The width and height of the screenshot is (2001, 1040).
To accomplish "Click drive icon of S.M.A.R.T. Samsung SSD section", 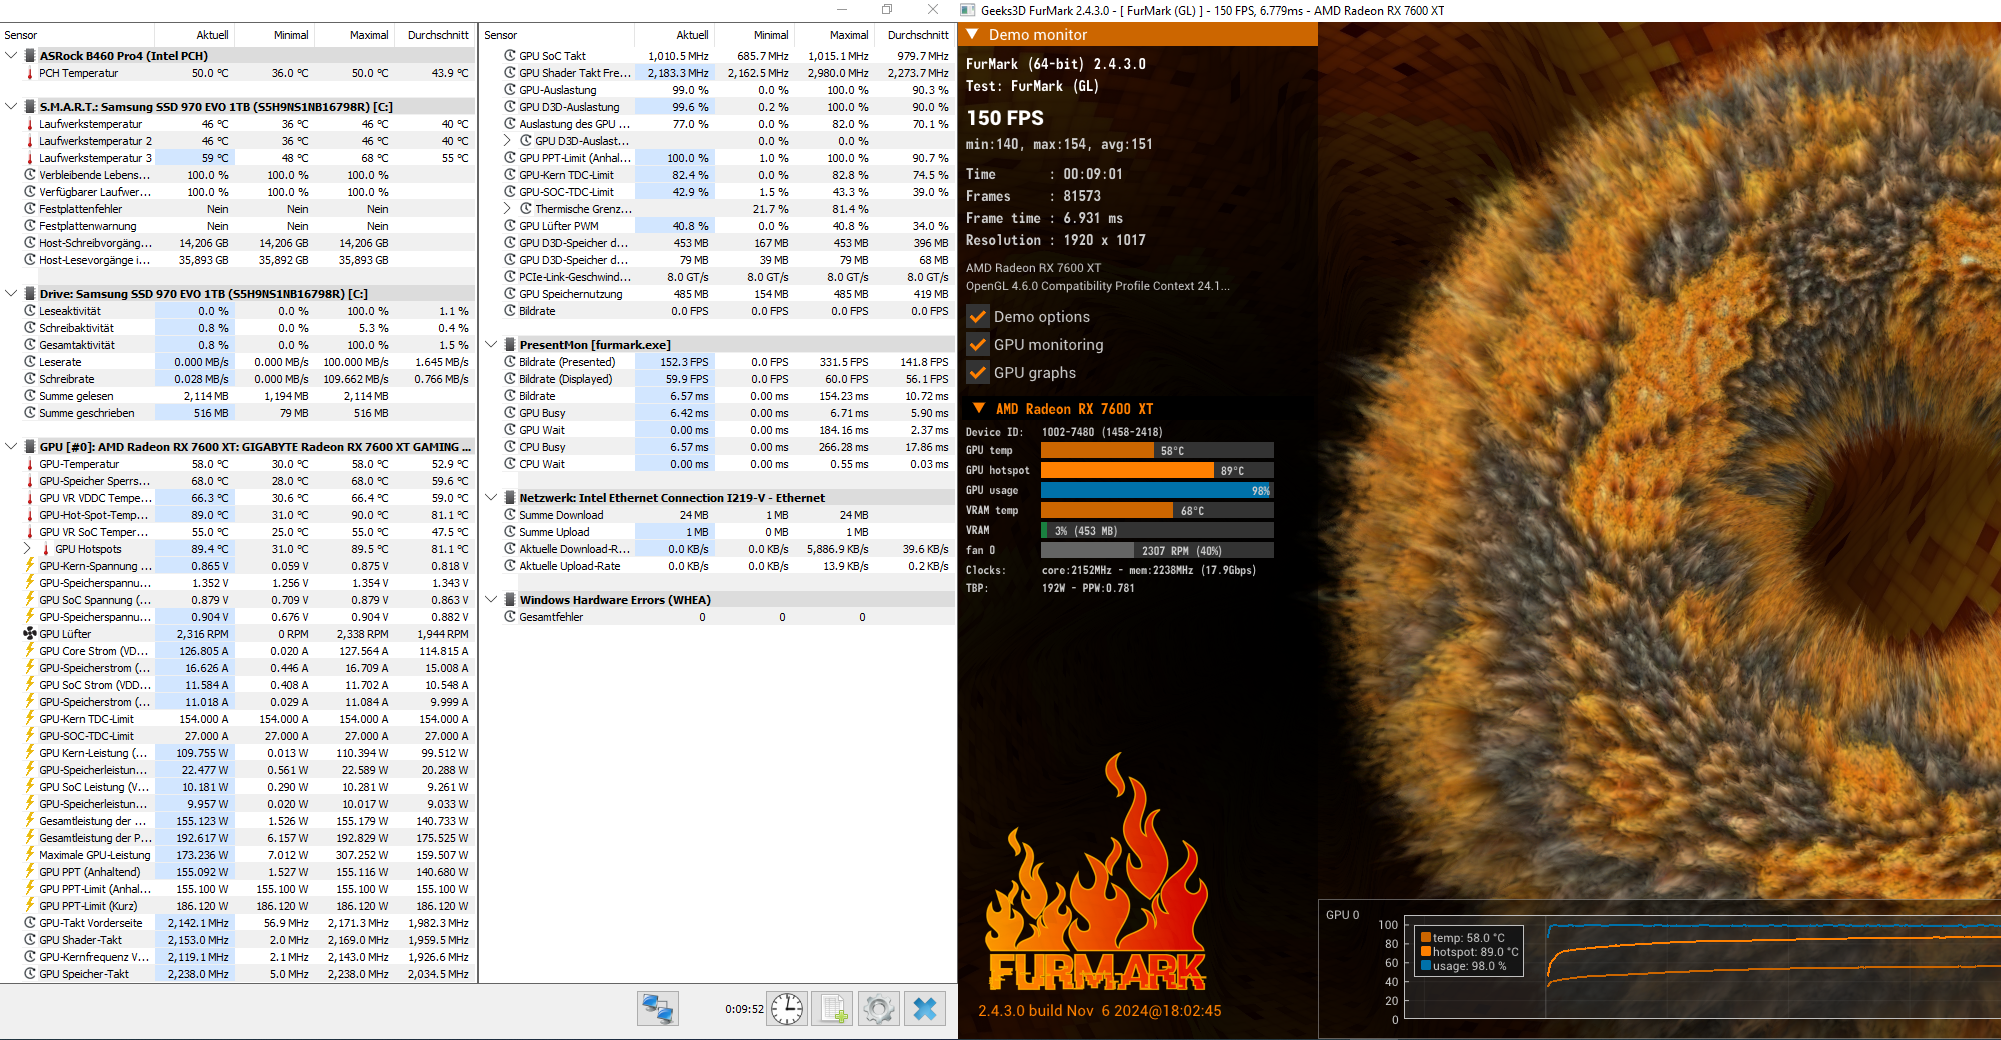I will coord(30,107).
